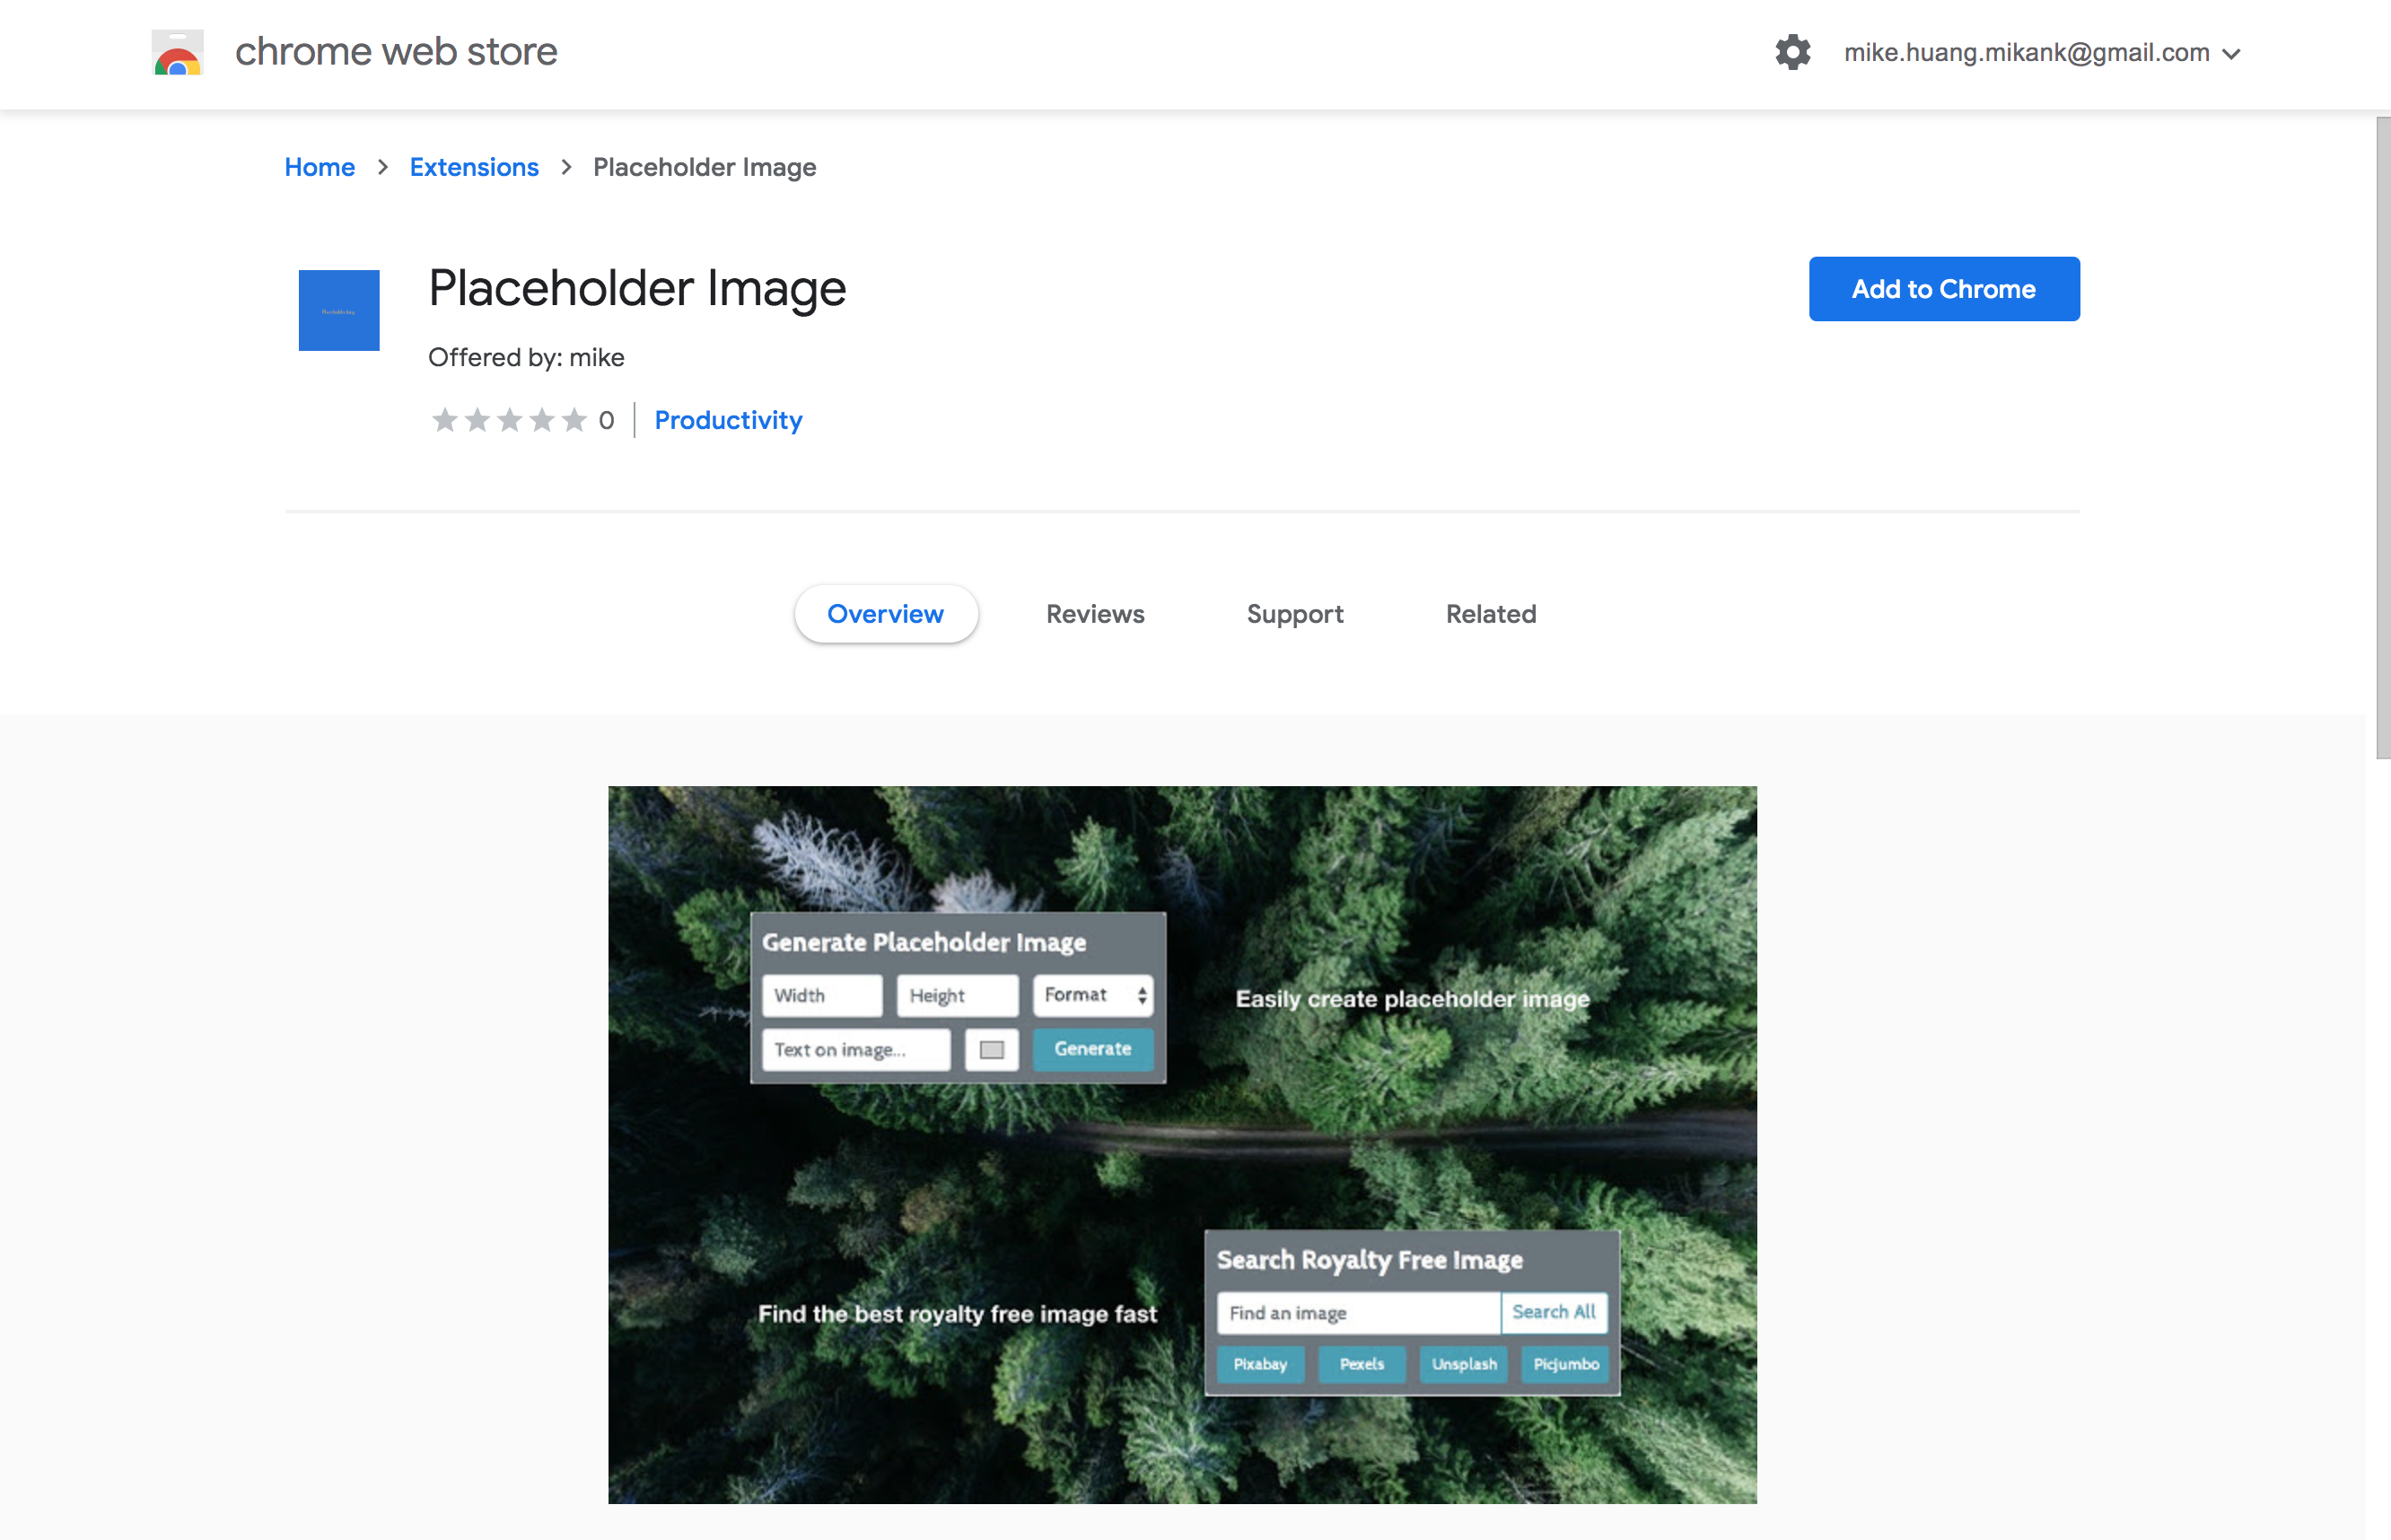Select the Related tab

coord(1490,614)
